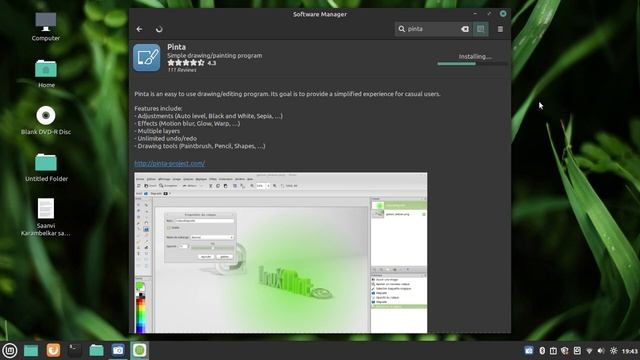Click Software Manager taskbar button
Image resolution: width=640 pixels, height=360 pixels.
[140, 350]
